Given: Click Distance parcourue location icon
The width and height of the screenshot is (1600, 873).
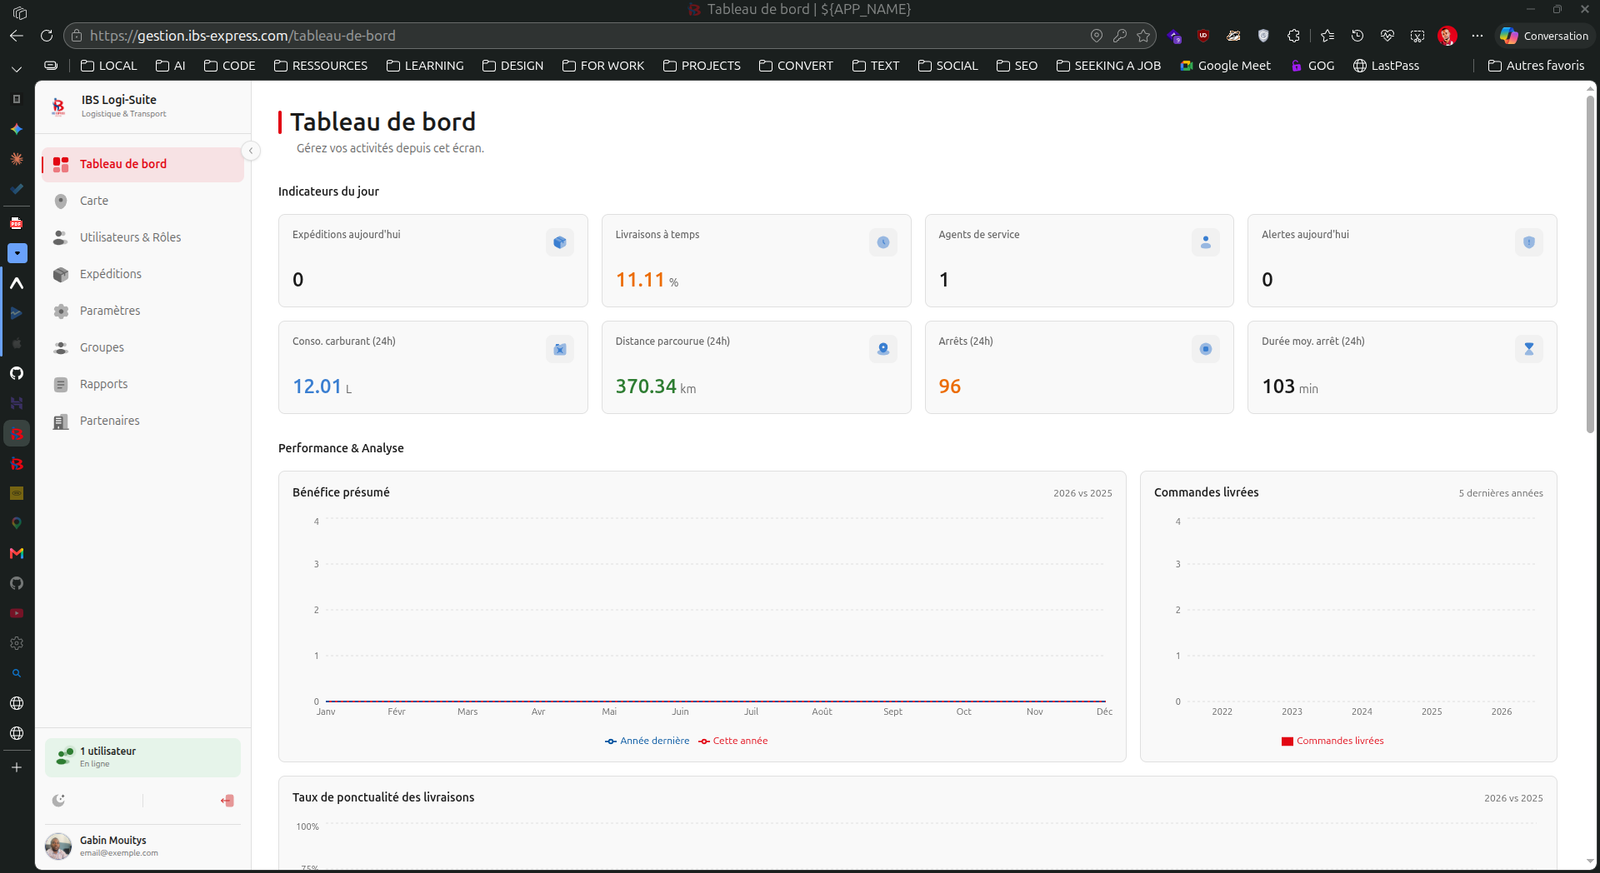Looking at the screenshot, I should point(883,349).
